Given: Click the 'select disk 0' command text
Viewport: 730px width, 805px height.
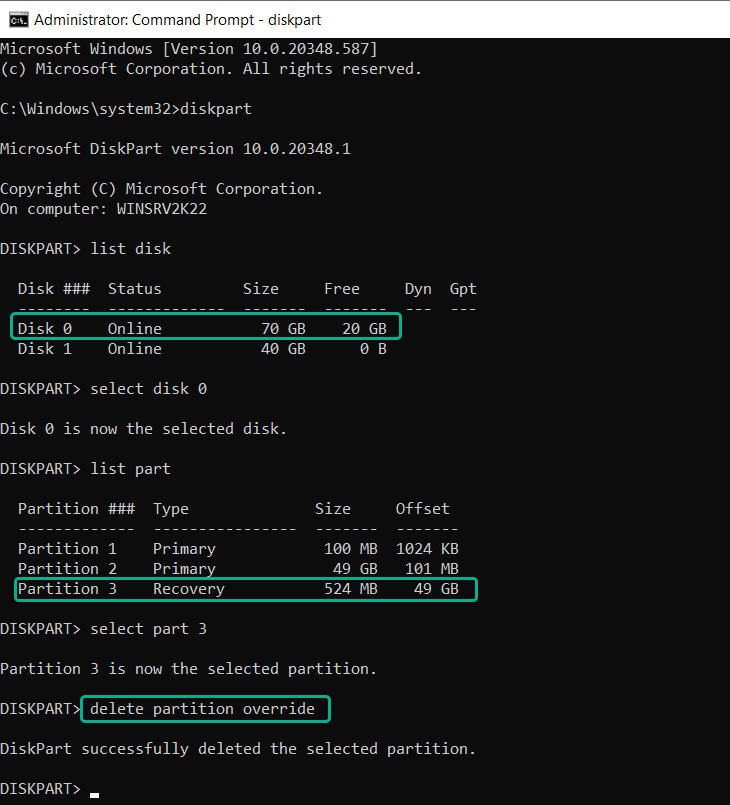Looking at the screenshot, I should (148, 389).
